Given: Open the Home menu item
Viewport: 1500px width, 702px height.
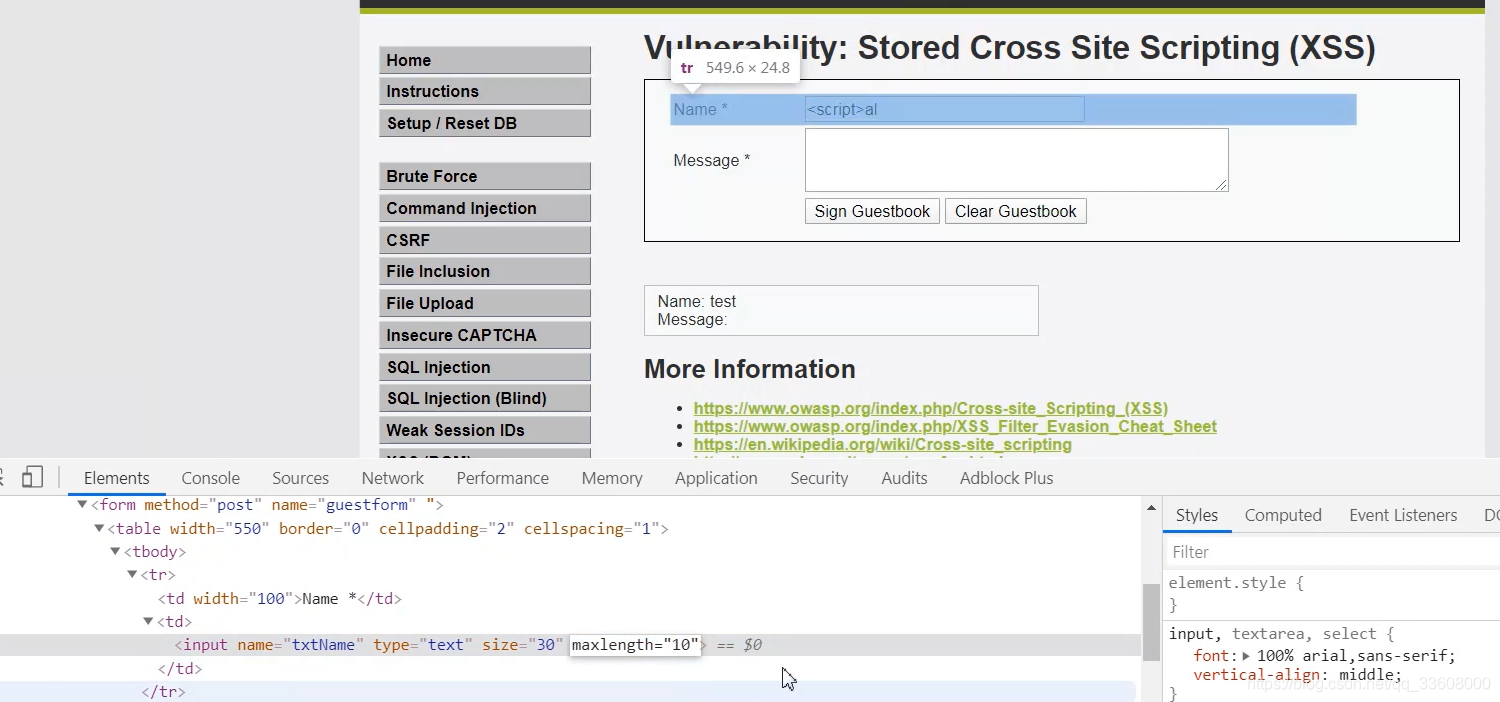Looking at the screenshot, I should pos(484,60).
